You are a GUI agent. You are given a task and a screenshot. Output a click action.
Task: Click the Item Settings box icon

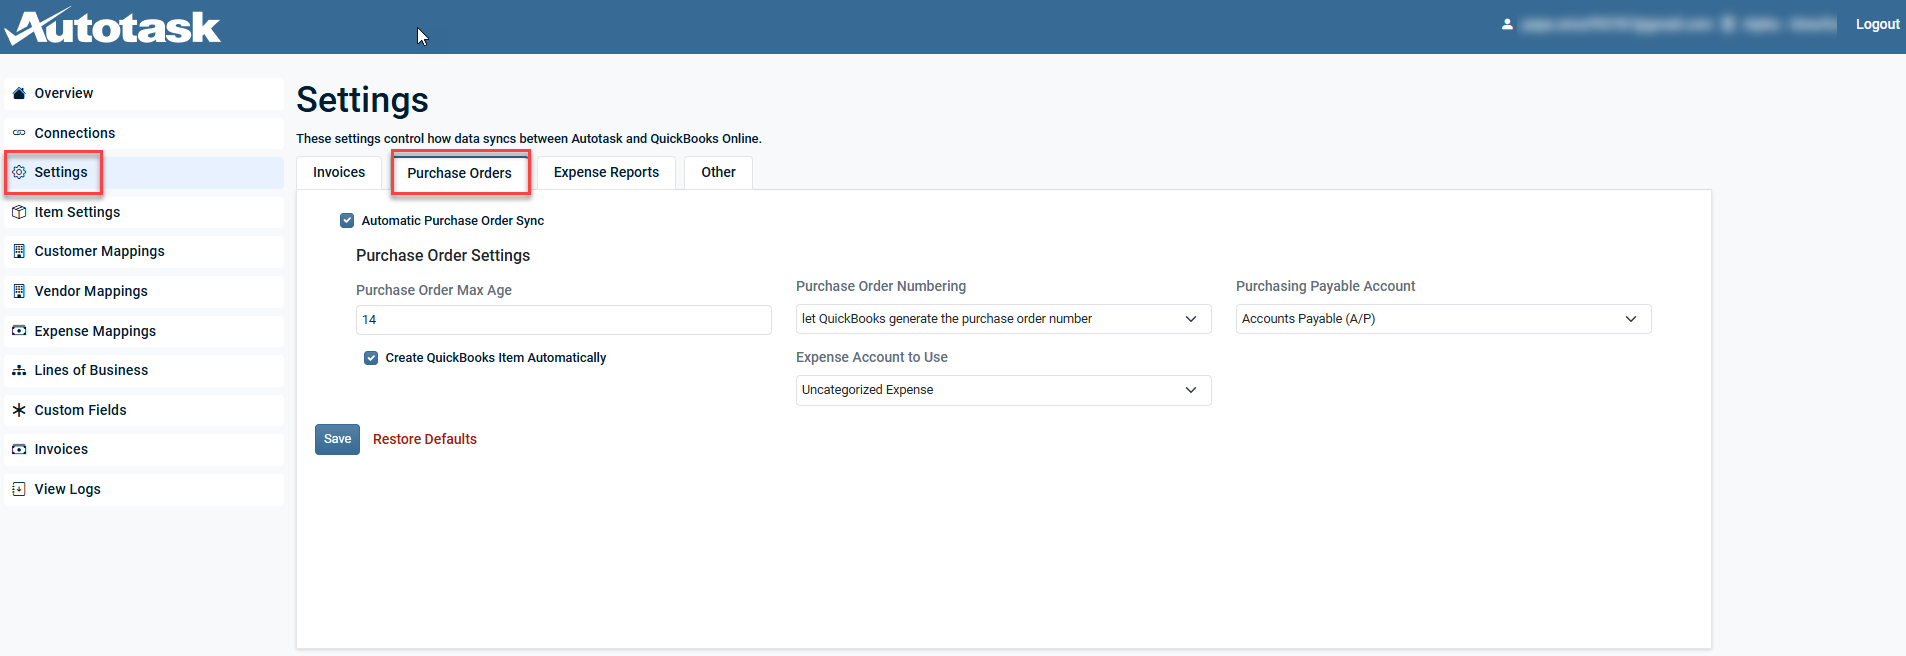coord(19,212)
